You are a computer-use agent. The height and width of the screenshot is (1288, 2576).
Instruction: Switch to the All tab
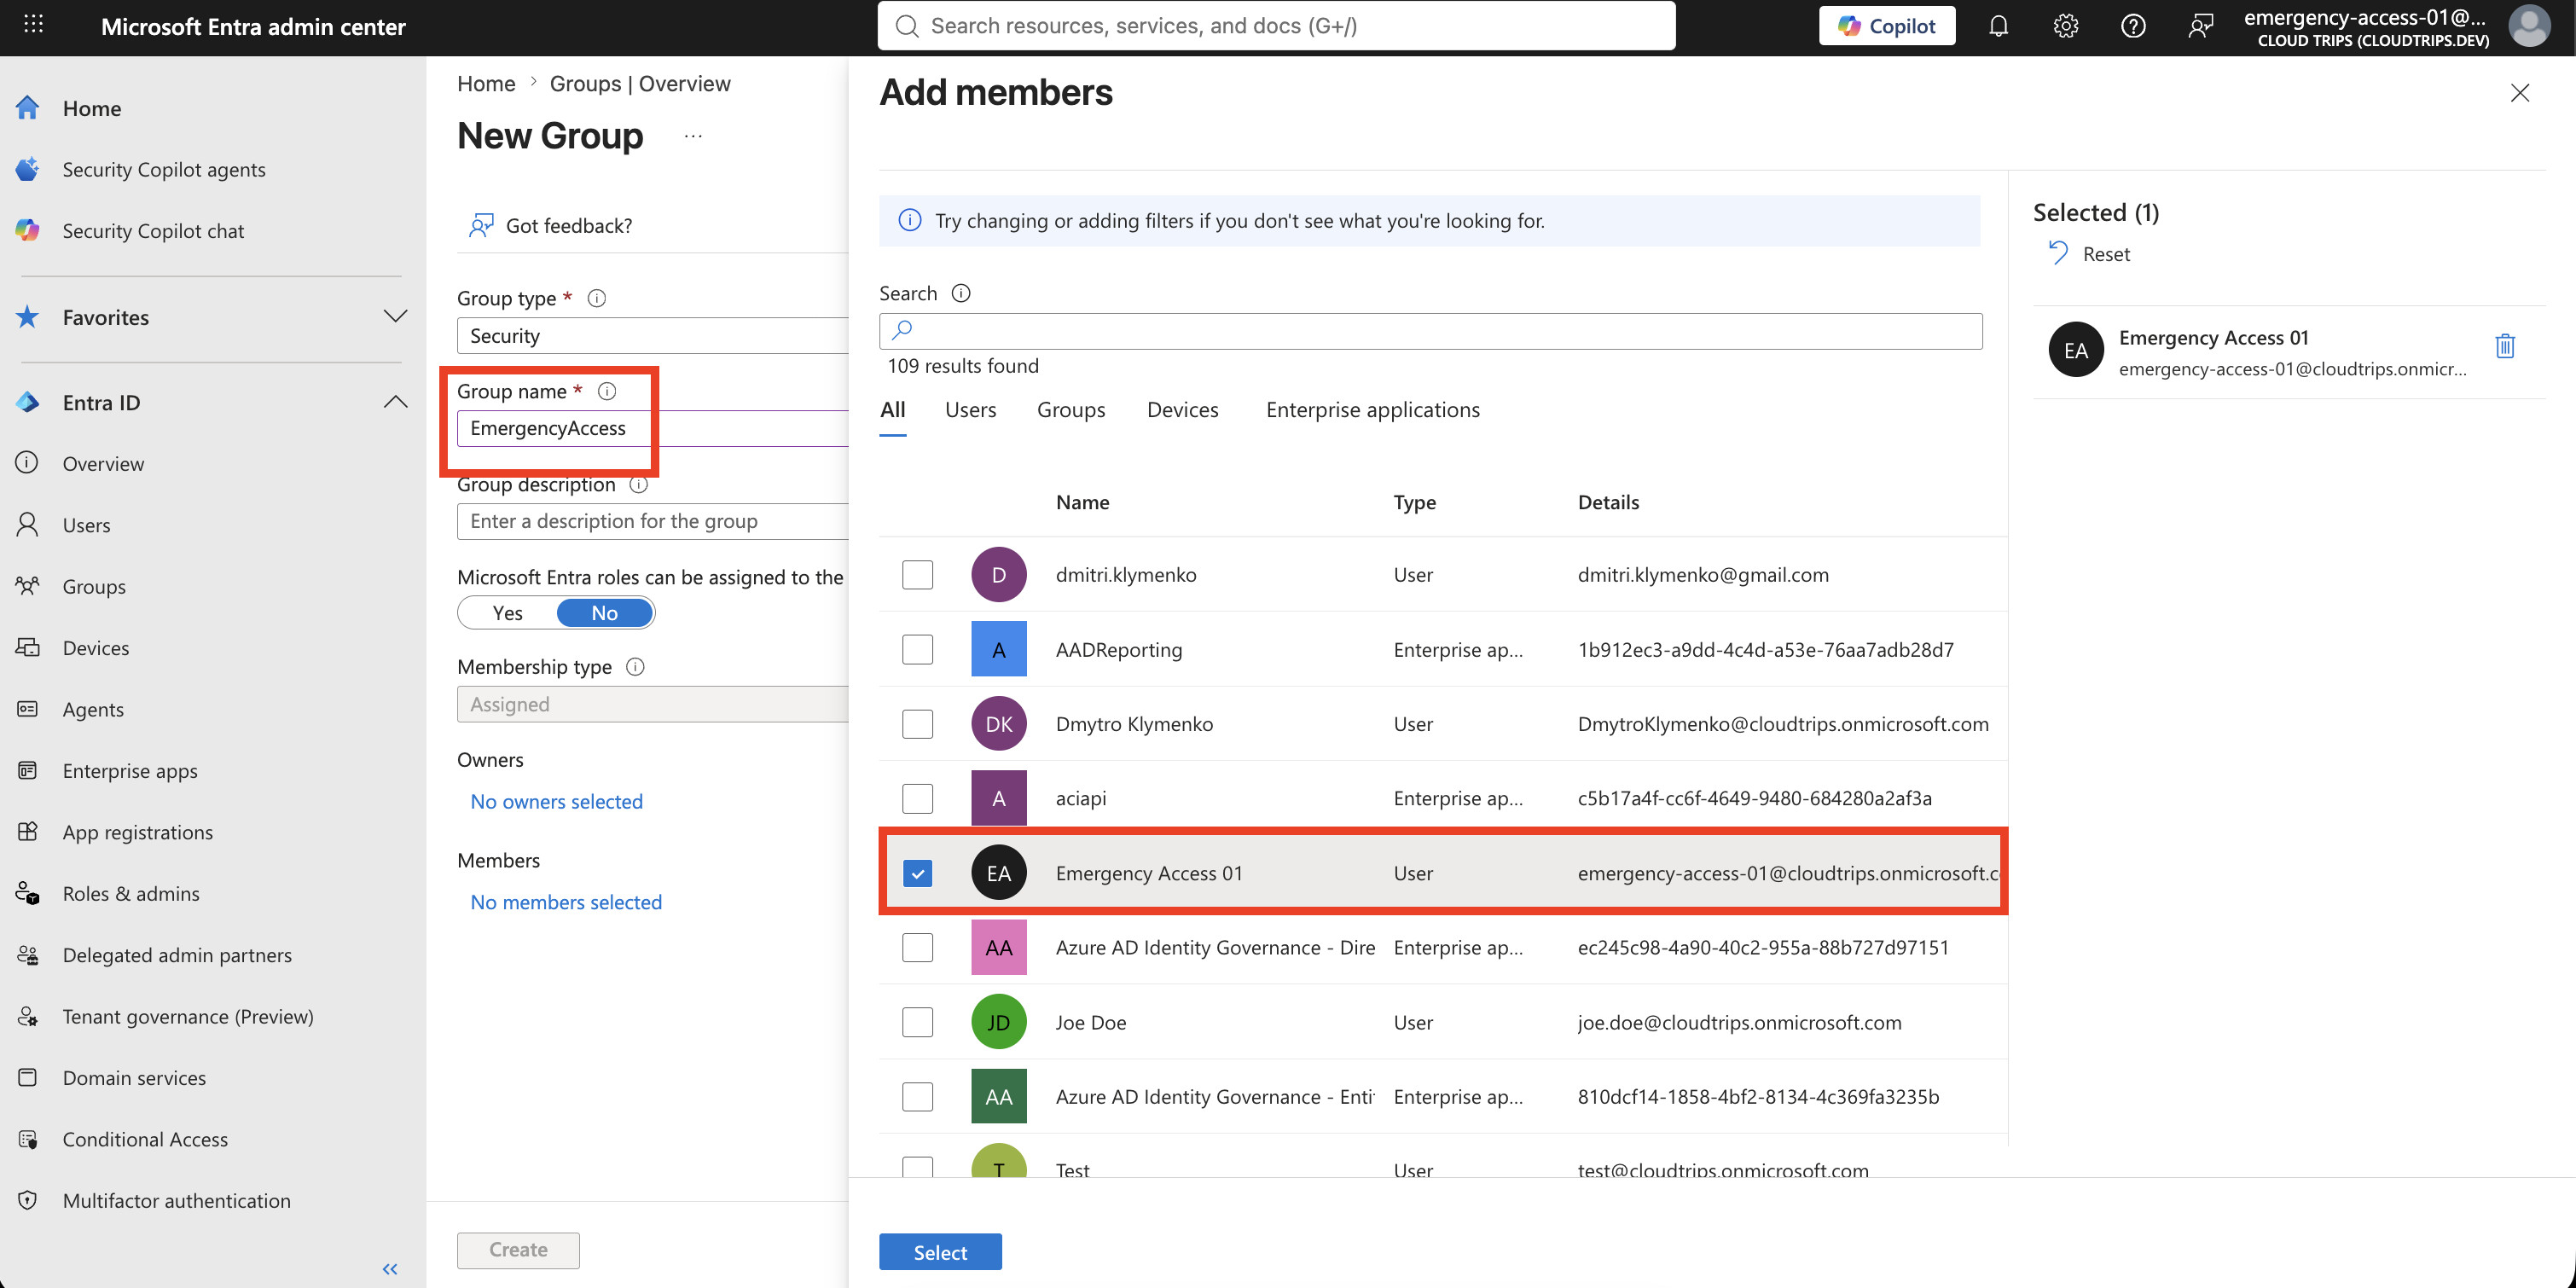click(893, 410)
